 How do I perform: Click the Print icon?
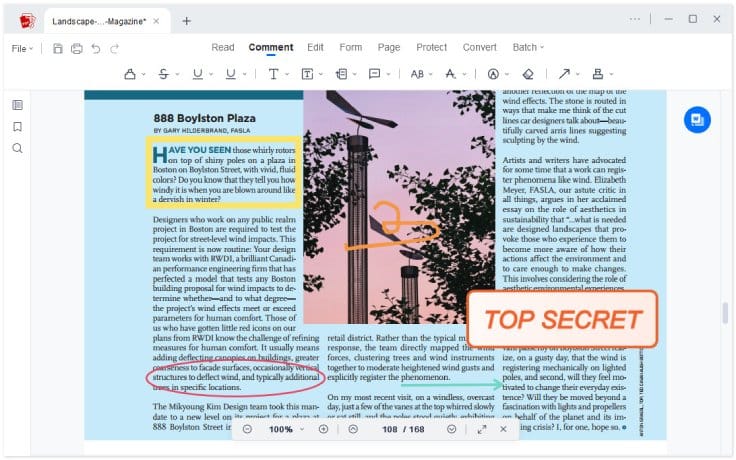(x=77, y=48)
